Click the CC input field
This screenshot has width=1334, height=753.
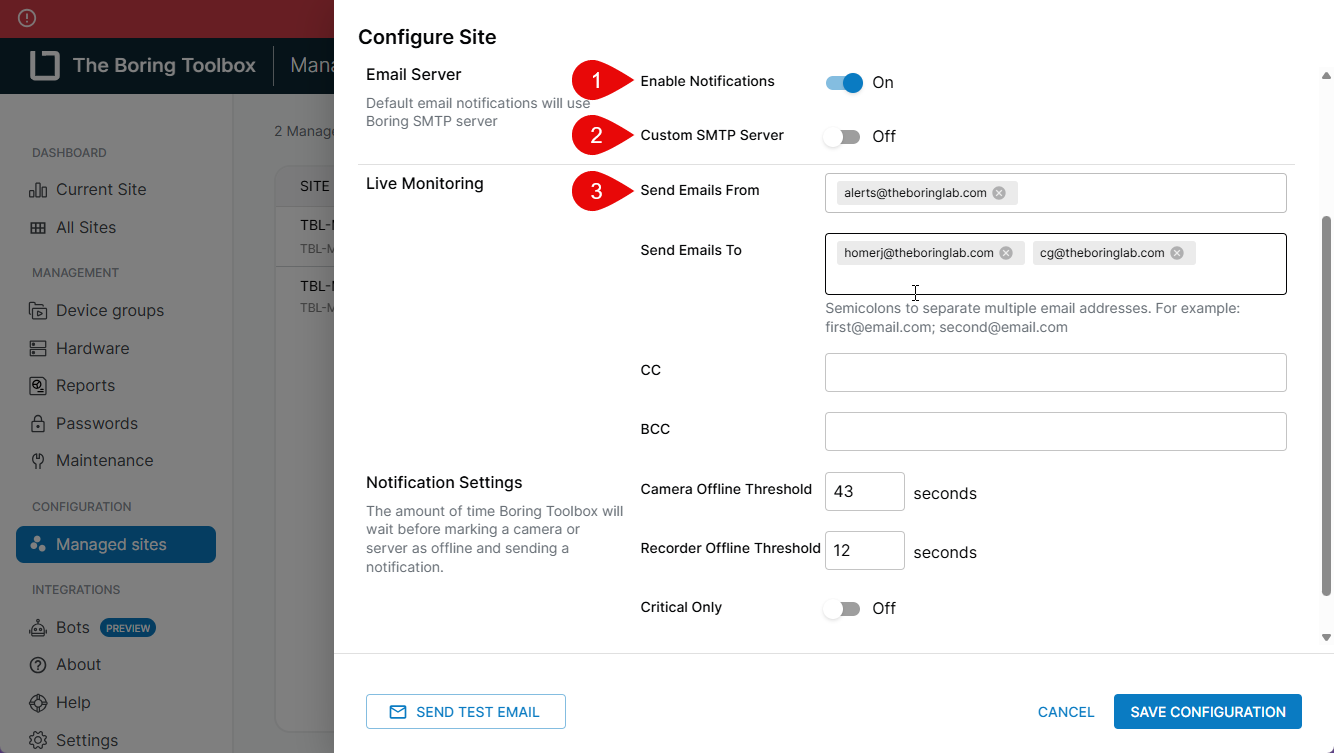tap(1055, 372)
